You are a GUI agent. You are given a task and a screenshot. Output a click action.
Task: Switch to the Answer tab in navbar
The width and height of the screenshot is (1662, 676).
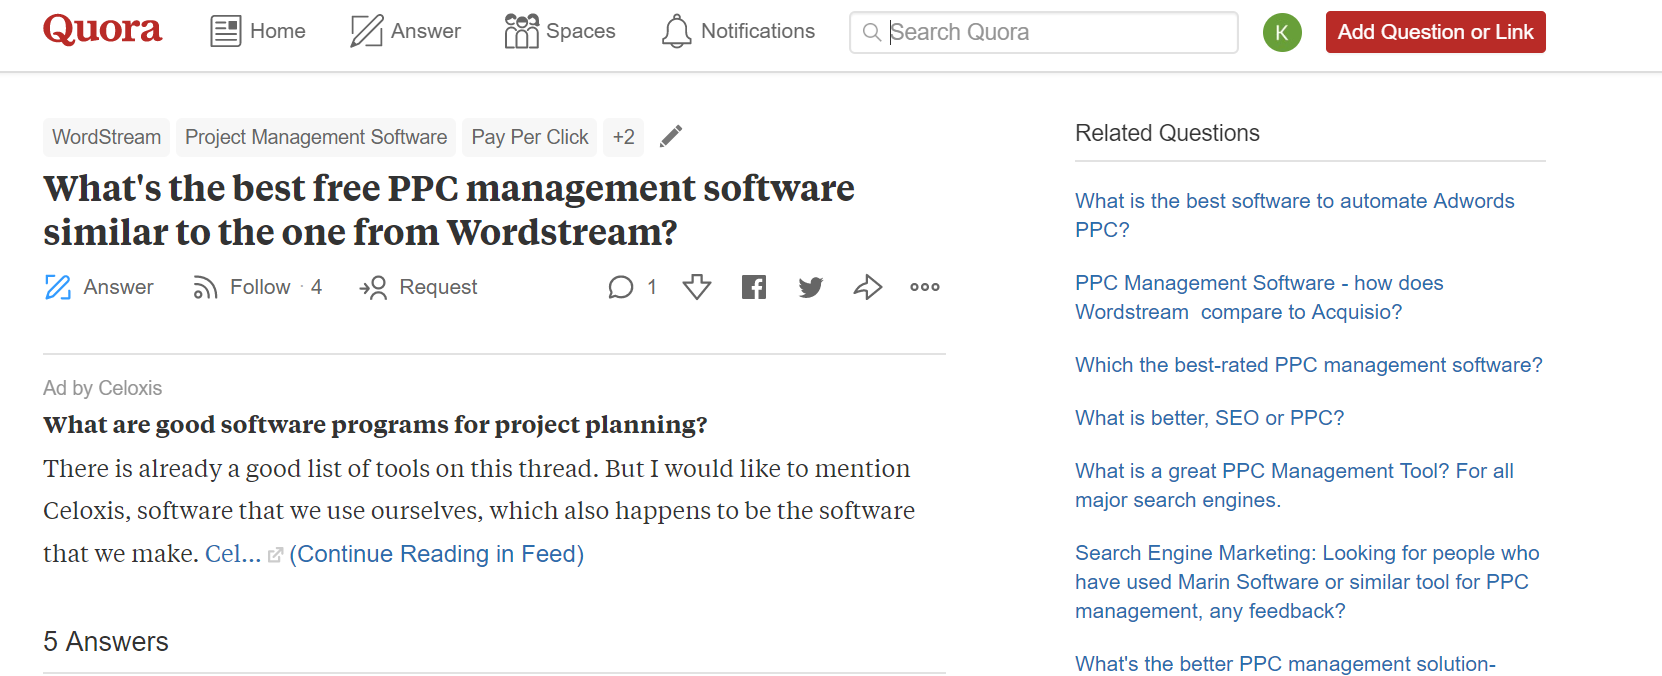[405, 32]
